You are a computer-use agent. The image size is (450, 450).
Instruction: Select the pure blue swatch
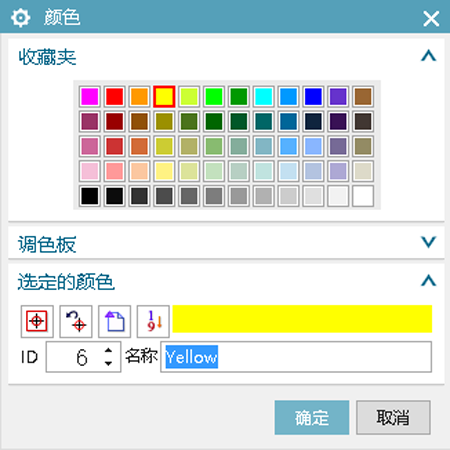pos(313,97)
